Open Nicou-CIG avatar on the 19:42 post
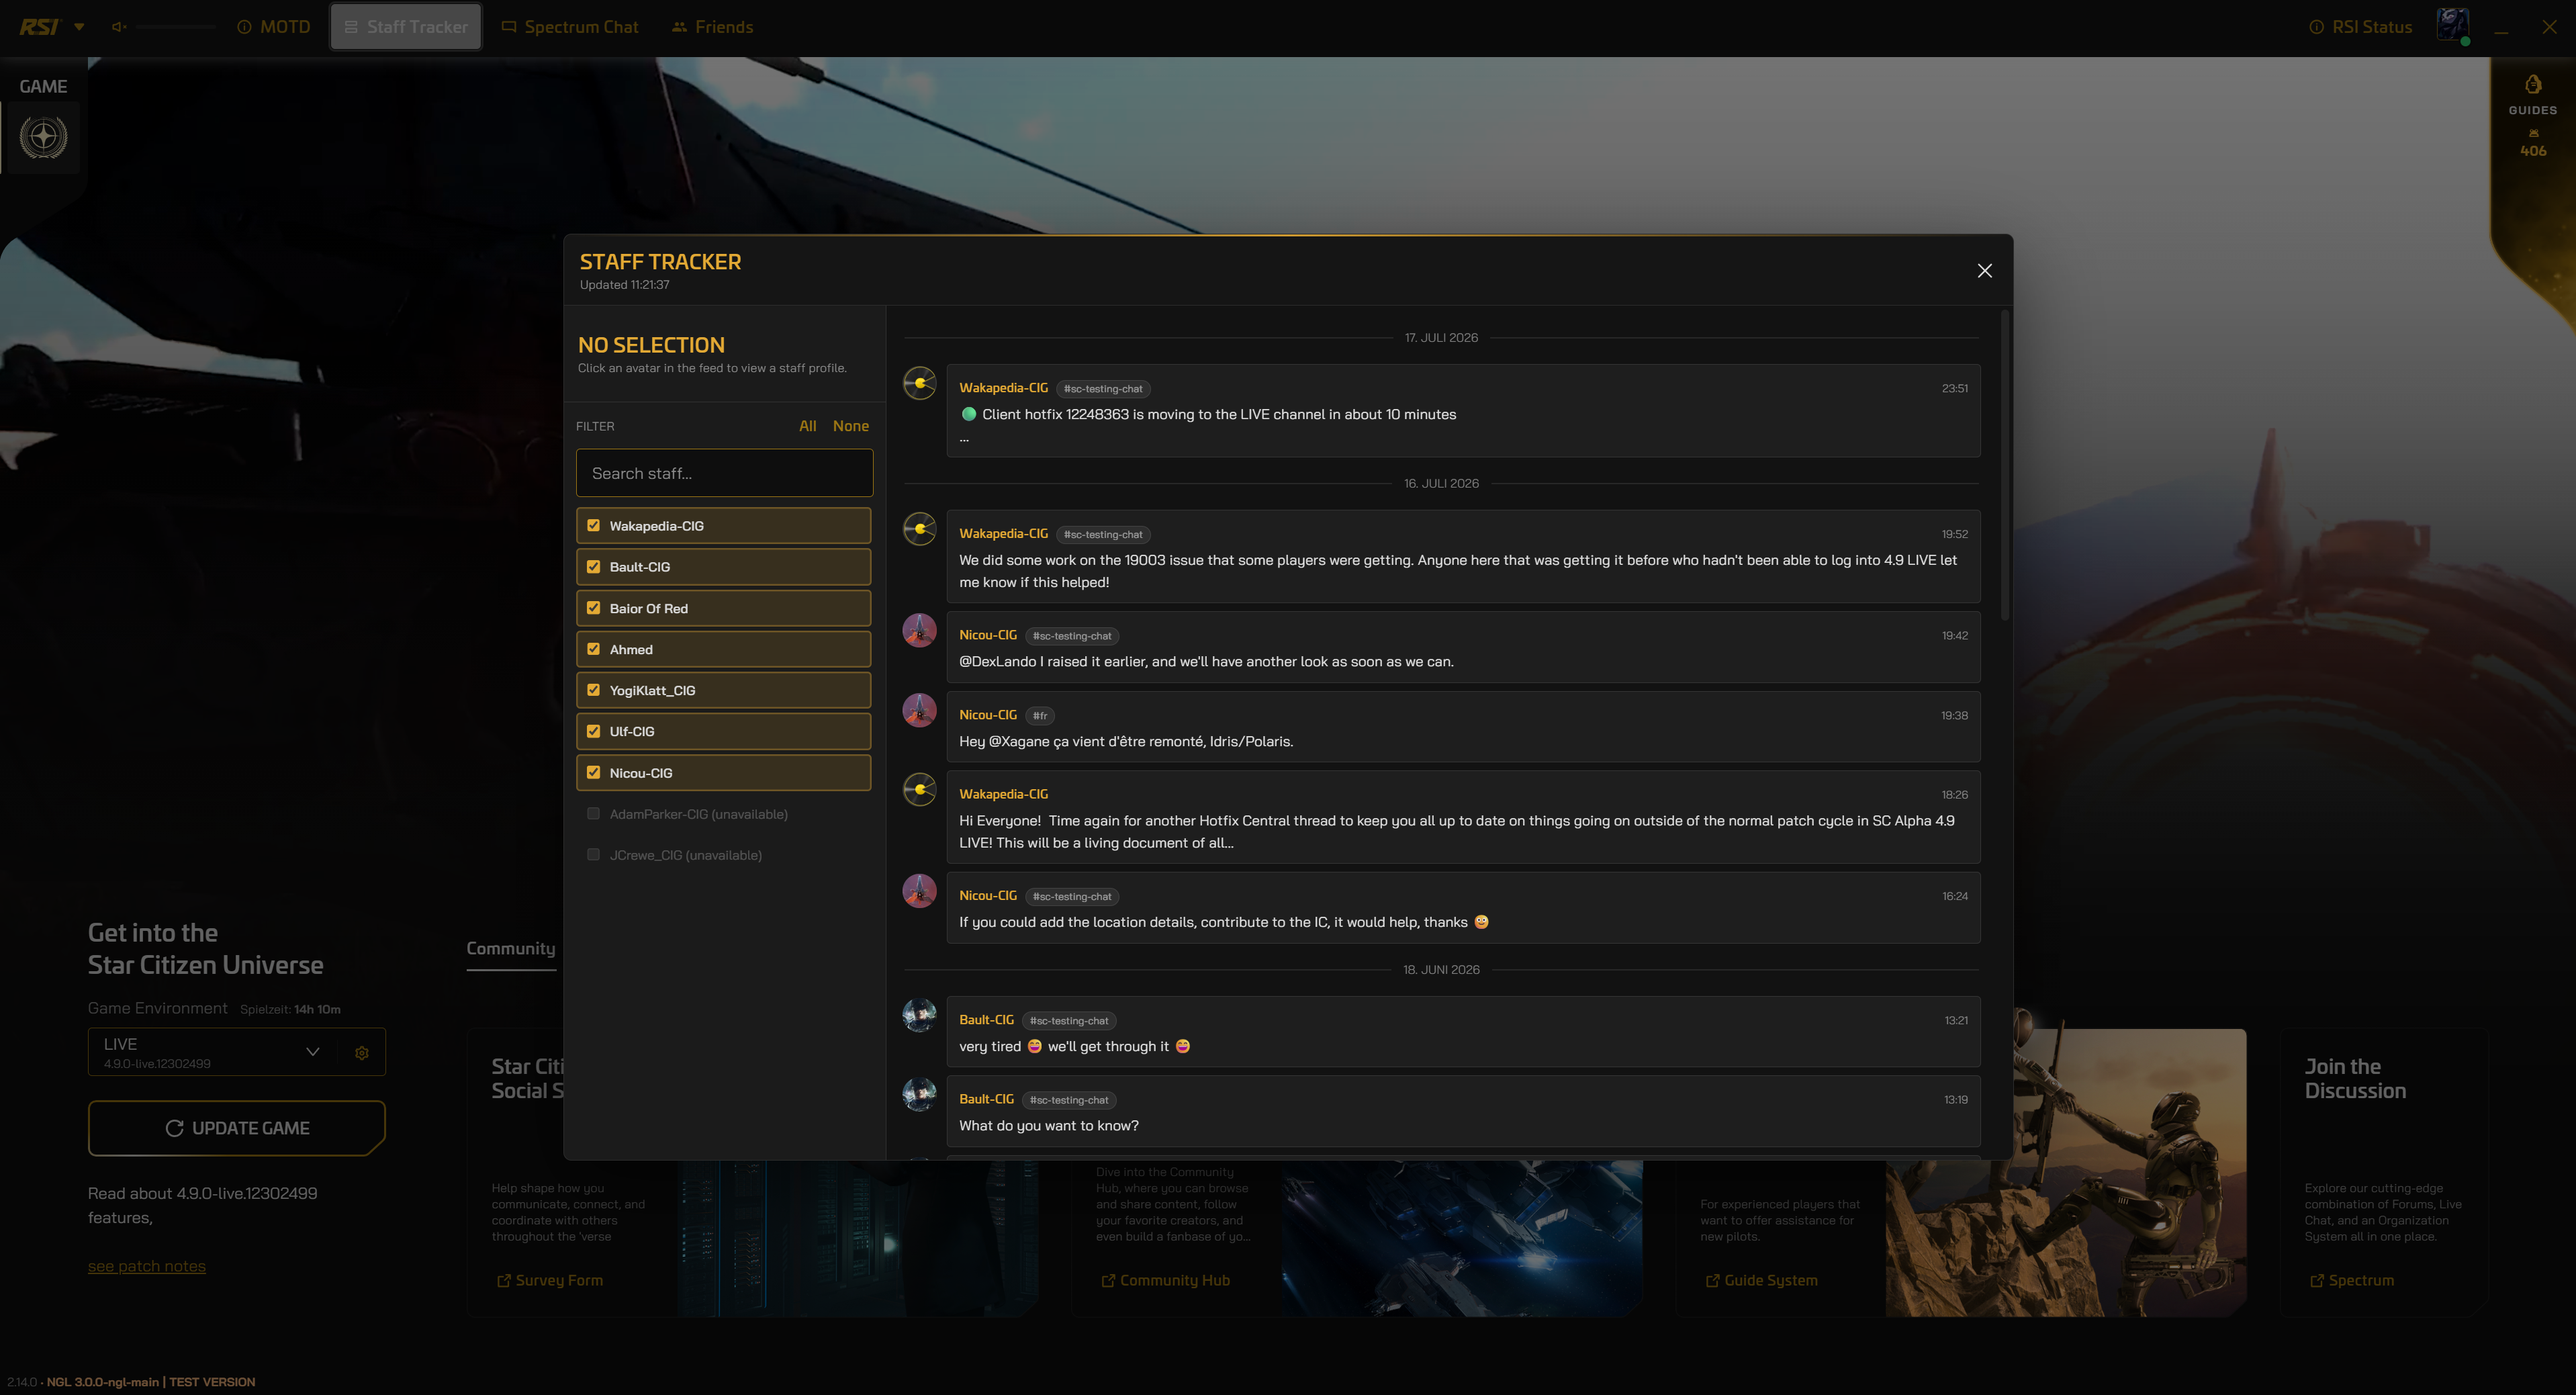This screenshot has height=1395, width=2576. pos(919,630)
